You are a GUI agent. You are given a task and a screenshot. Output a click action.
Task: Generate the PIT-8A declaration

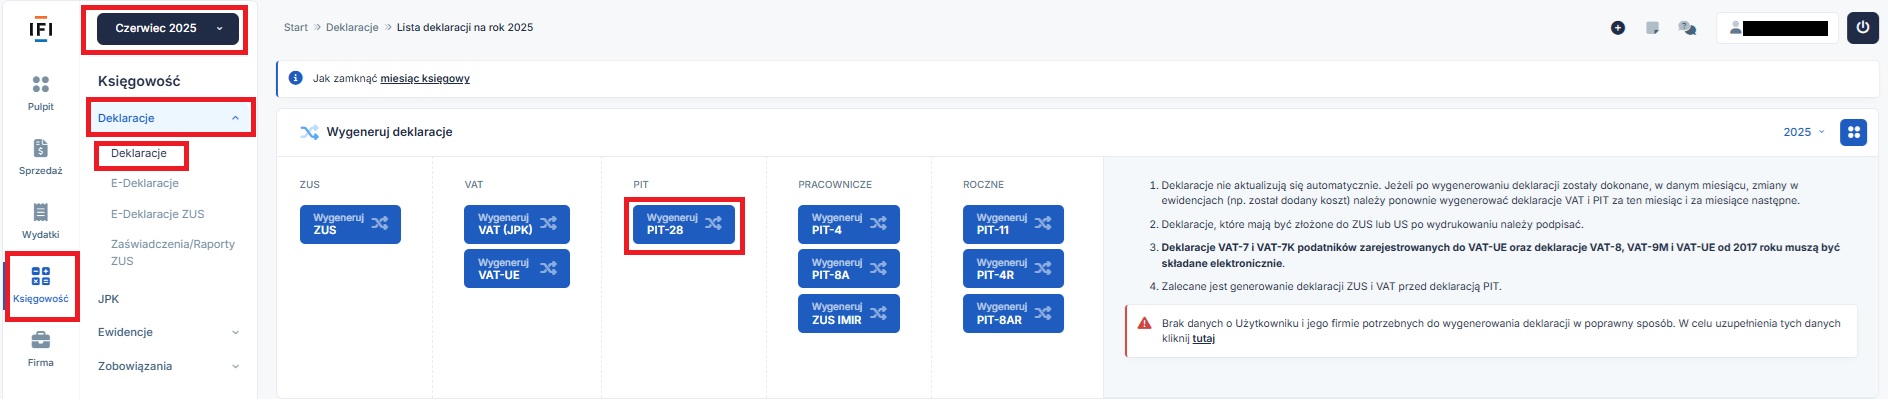(x=849, y=268)
